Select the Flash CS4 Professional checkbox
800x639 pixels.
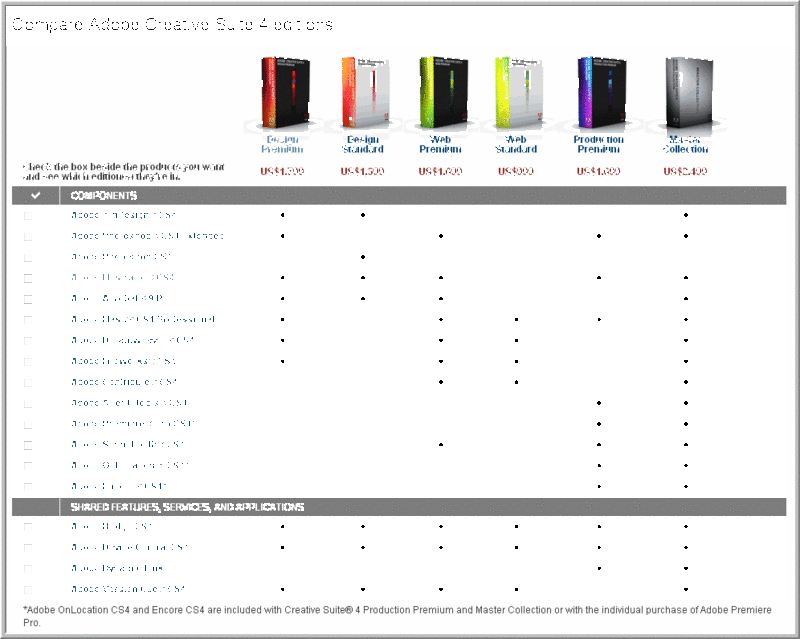tap(28, 320)
